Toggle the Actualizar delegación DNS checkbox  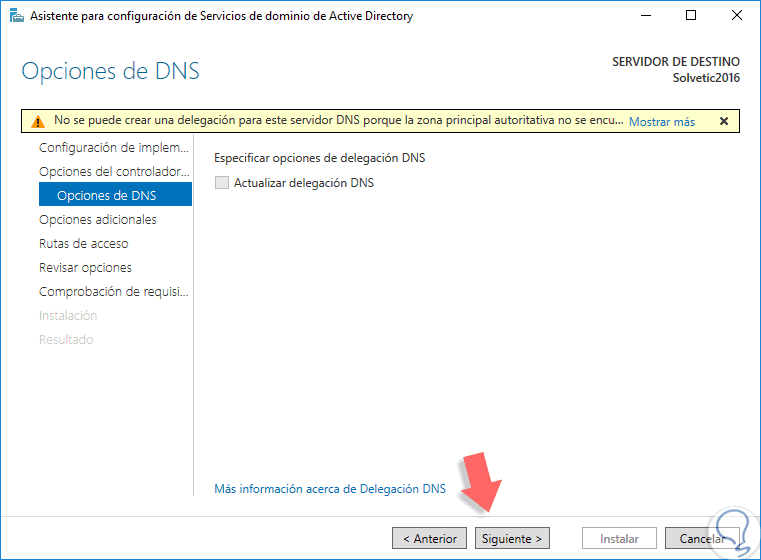[222, 183]
